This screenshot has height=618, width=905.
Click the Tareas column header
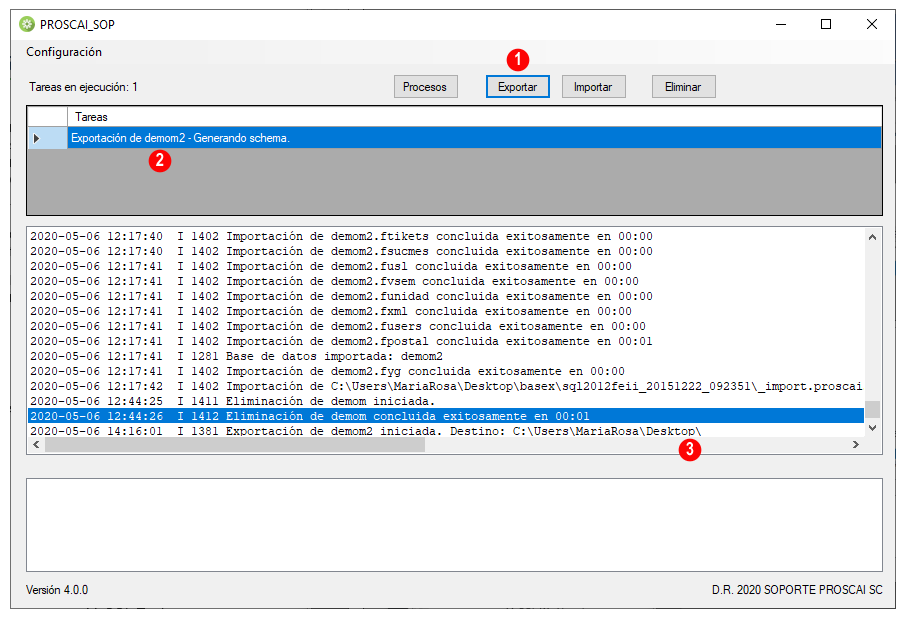tap(474, 117)
